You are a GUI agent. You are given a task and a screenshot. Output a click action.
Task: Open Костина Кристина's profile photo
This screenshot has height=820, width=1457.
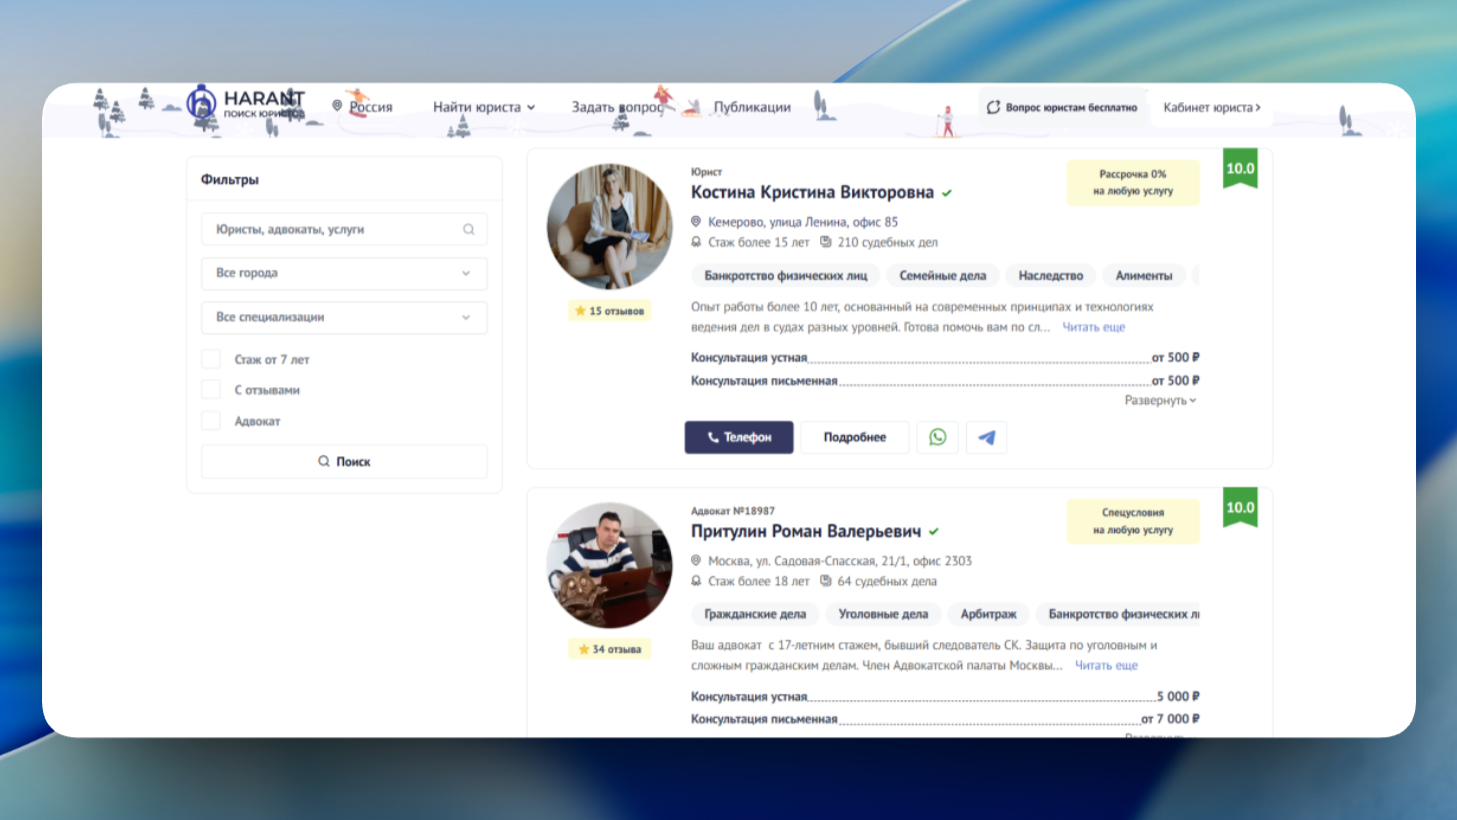tap(609, 227)
